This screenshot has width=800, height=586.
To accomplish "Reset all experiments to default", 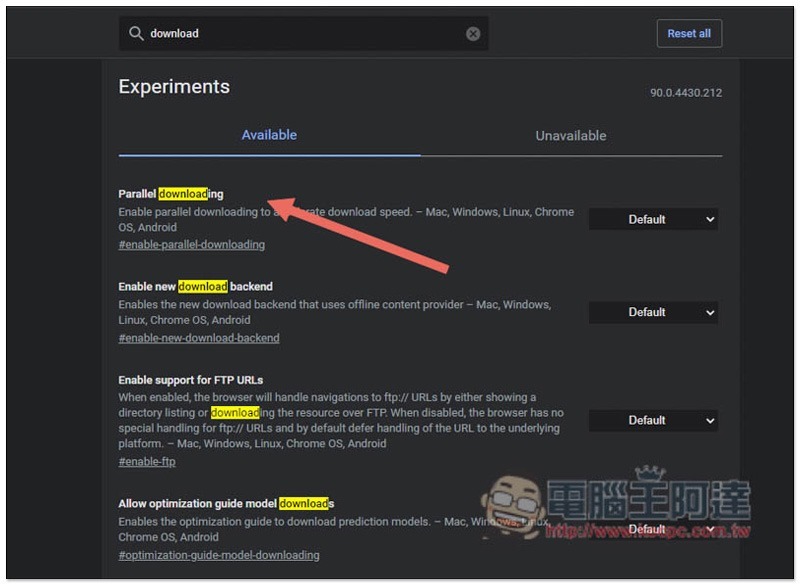I will [689, 34].
